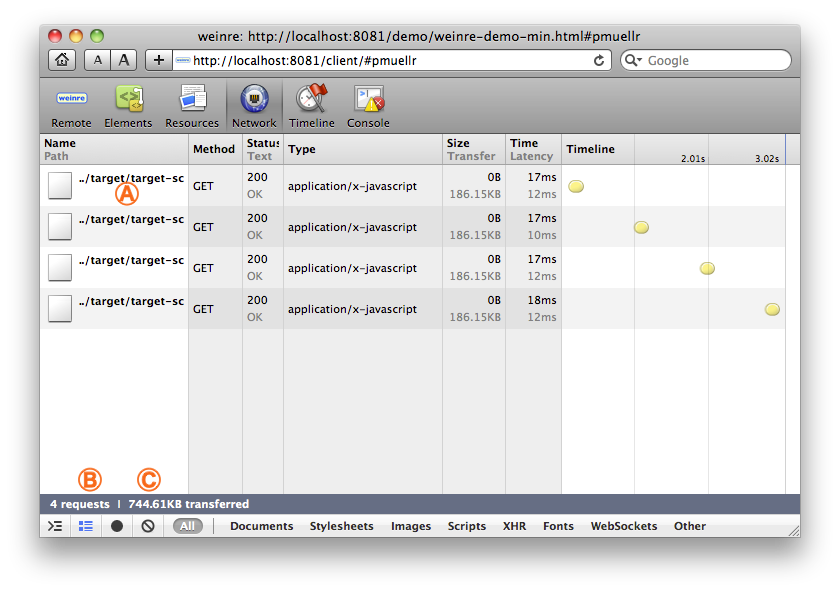The image size is (840, 592).
Task: Clear the network log
Action: click(x=148, y=526)
